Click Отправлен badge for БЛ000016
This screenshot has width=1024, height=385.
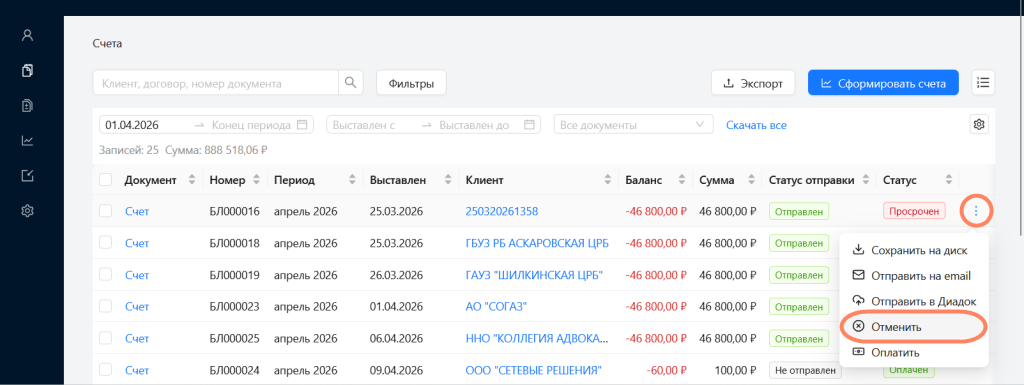[x=799, y=211]
